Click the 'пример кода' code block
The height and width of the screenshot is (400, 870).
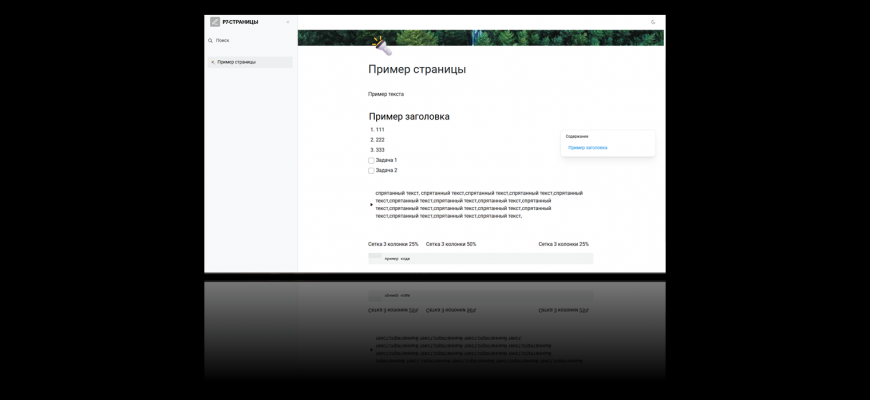coord(480,259)
